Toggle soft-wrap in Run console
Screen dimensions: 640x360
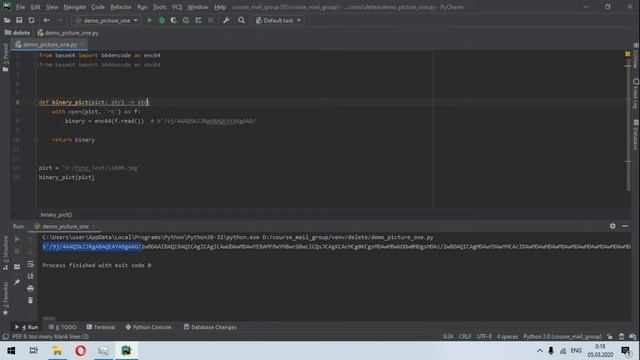[30, 264]
